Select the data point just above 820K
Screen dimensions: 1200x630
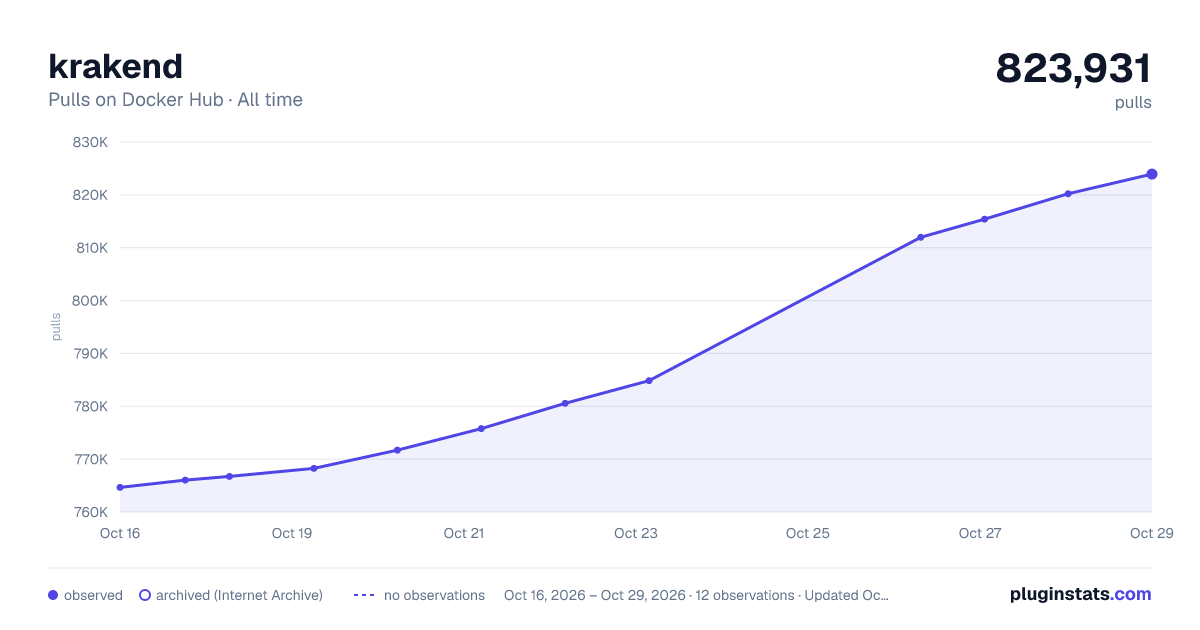[x=1068, y=193]
